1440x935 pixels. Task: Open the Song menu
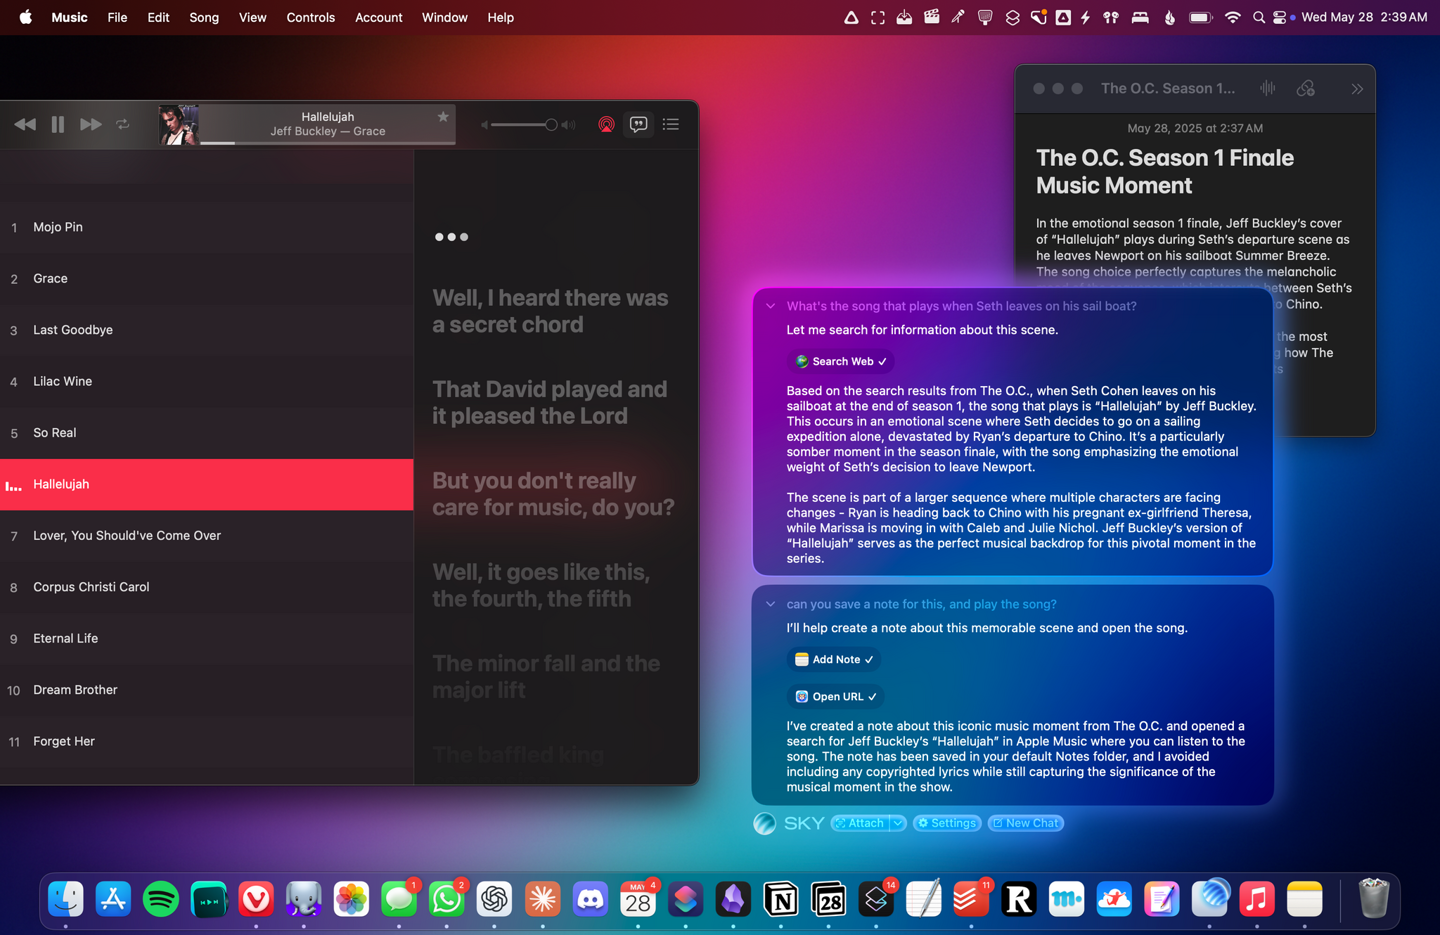(204, 17)
